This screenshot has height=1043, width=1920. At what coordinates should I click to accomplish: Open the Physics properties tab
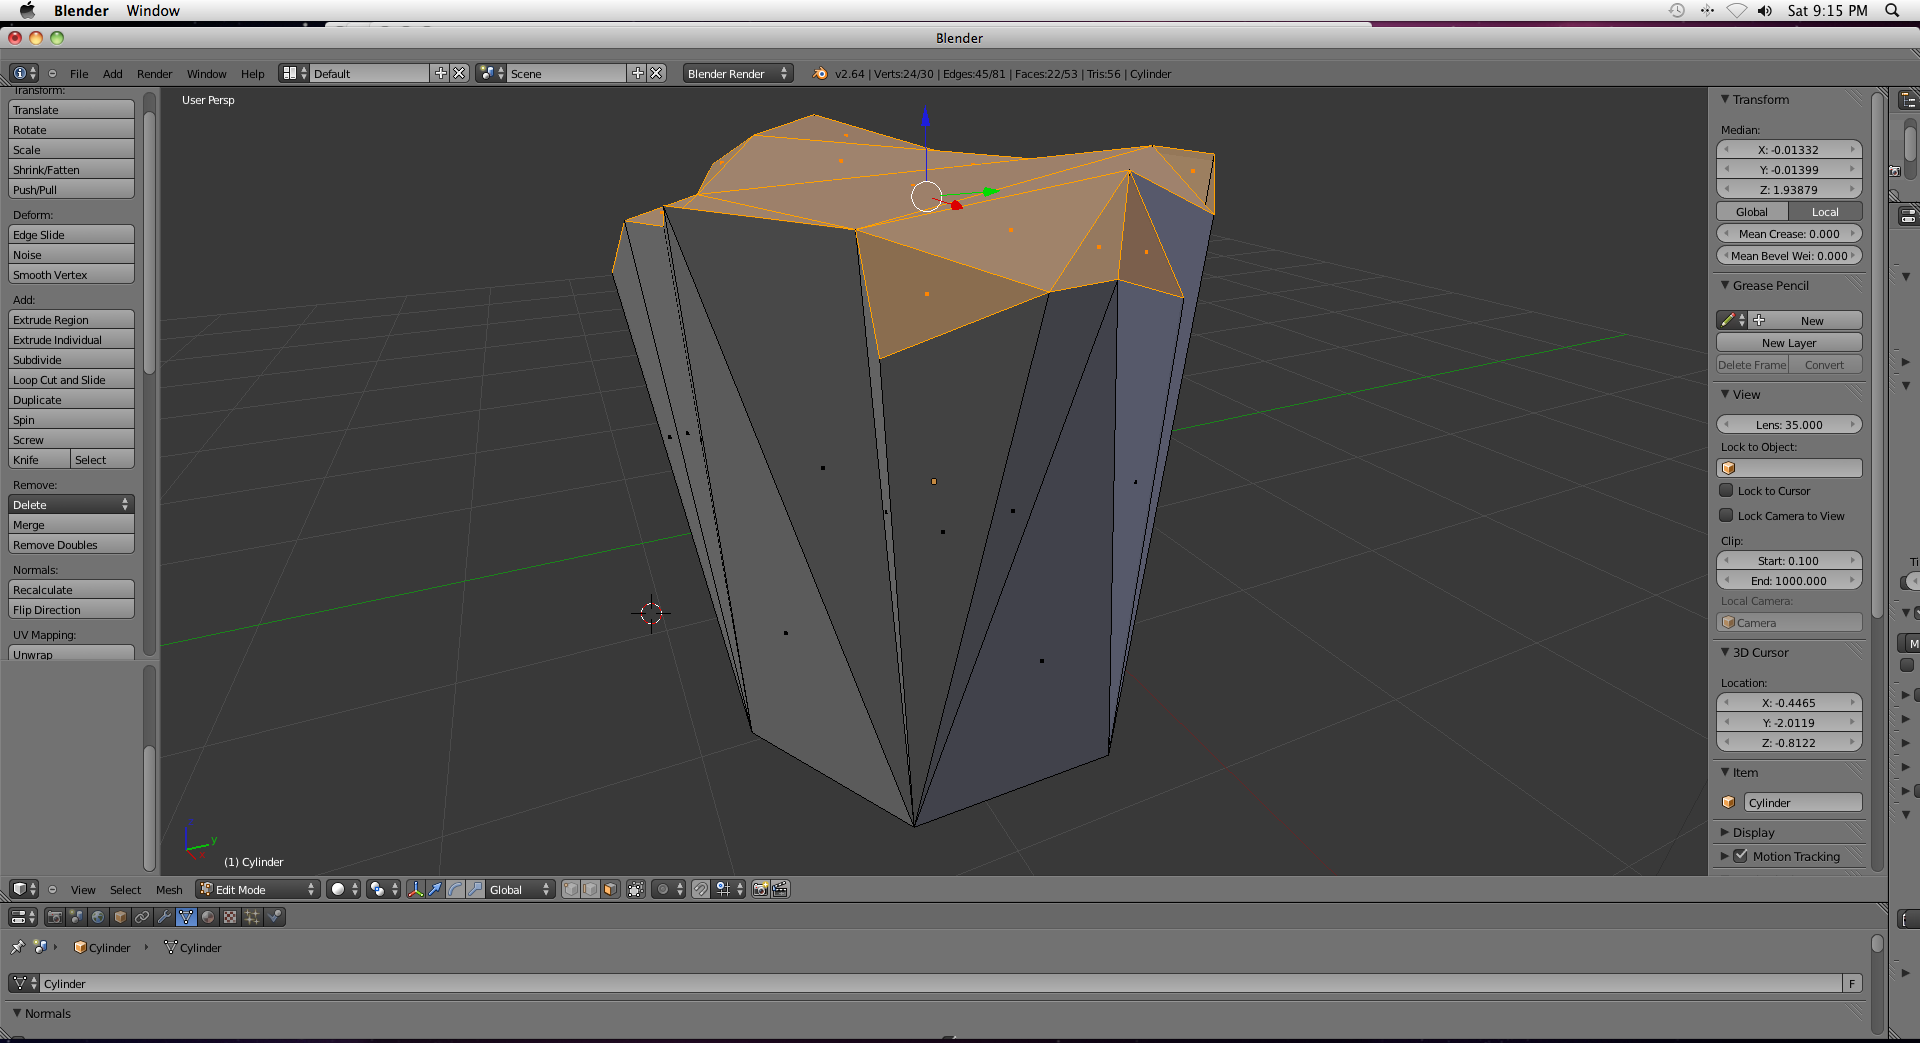tap(274, 917)
